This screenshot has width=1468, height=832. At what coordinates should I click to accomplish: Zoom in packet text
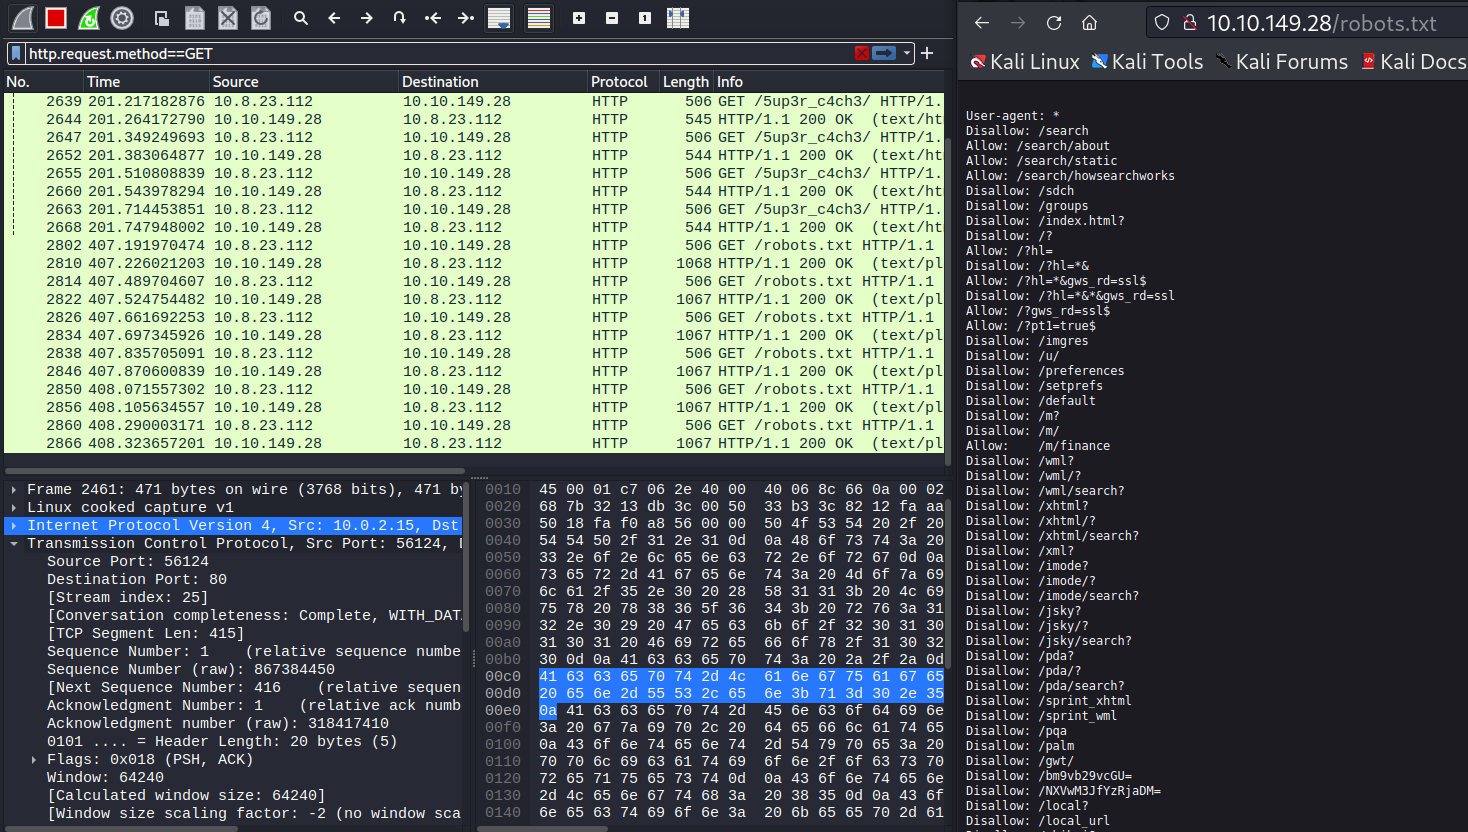[579, 18]
